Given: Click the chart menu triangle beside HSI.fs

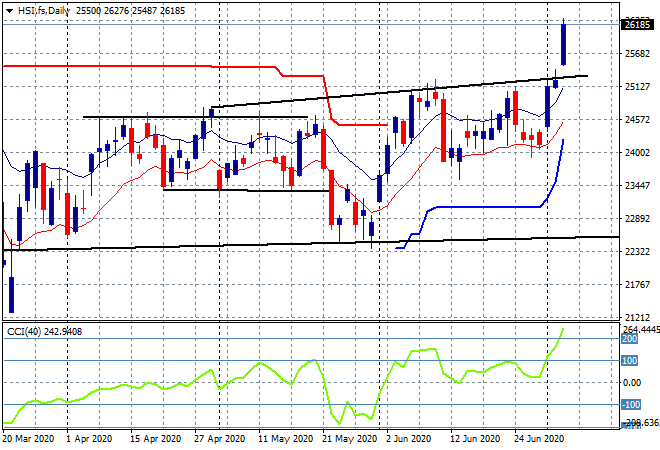Looking at the screenshot, I should (9, 11).
